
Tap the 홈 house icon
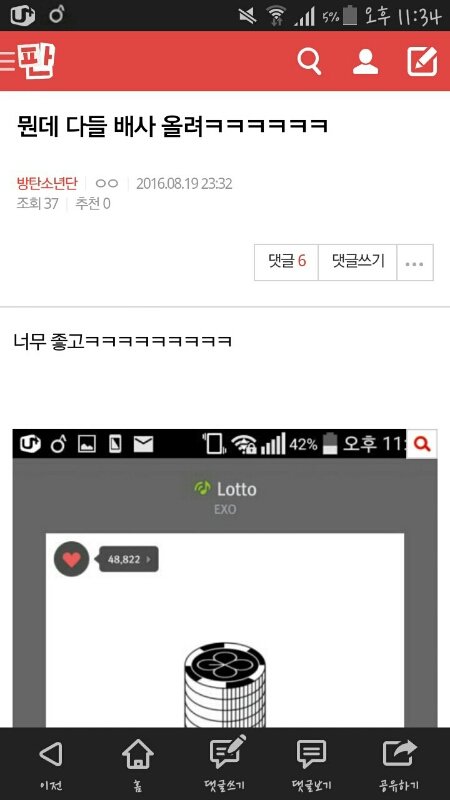138,762
